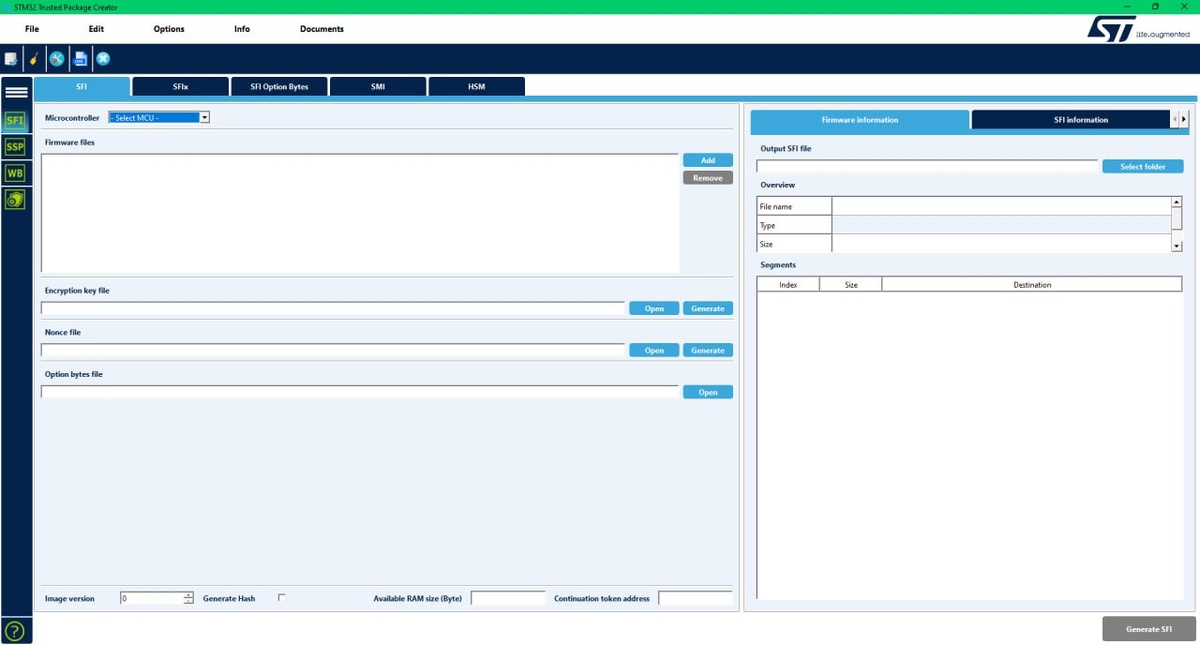Click inside the Firmware files list box
1200x645 pixels.
click(x=360, y=213)
